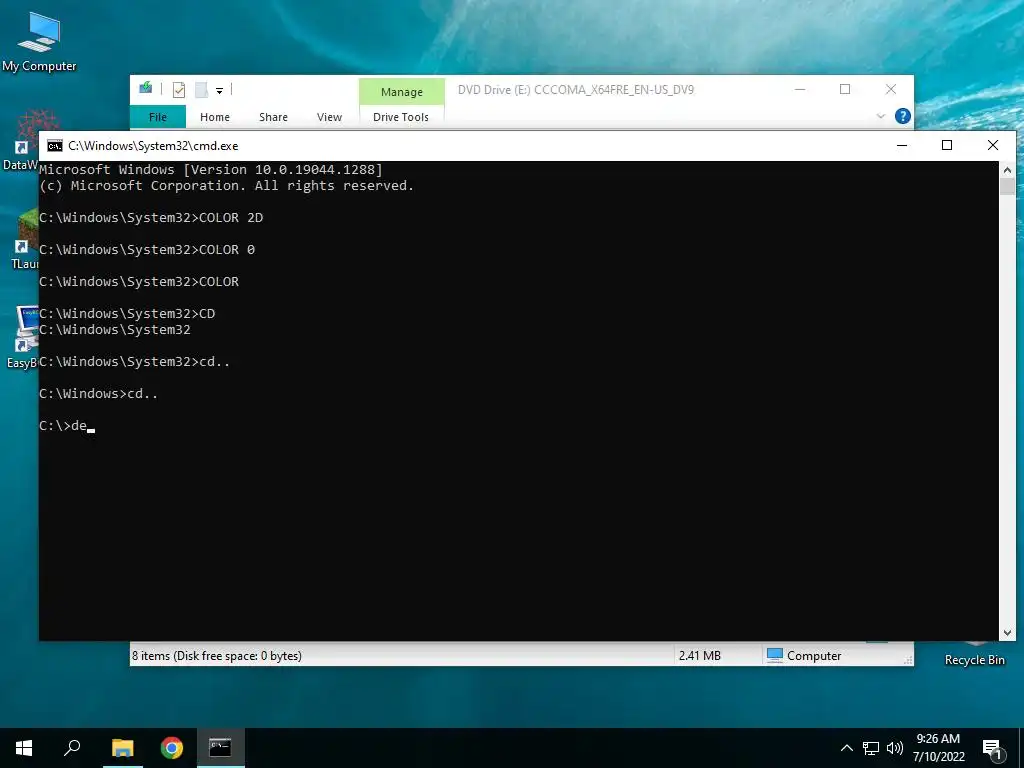The width and height of the screenshot is (1024, 768).
Task: Click scroll up arrow in cmd window
Action: [1007, 170]
